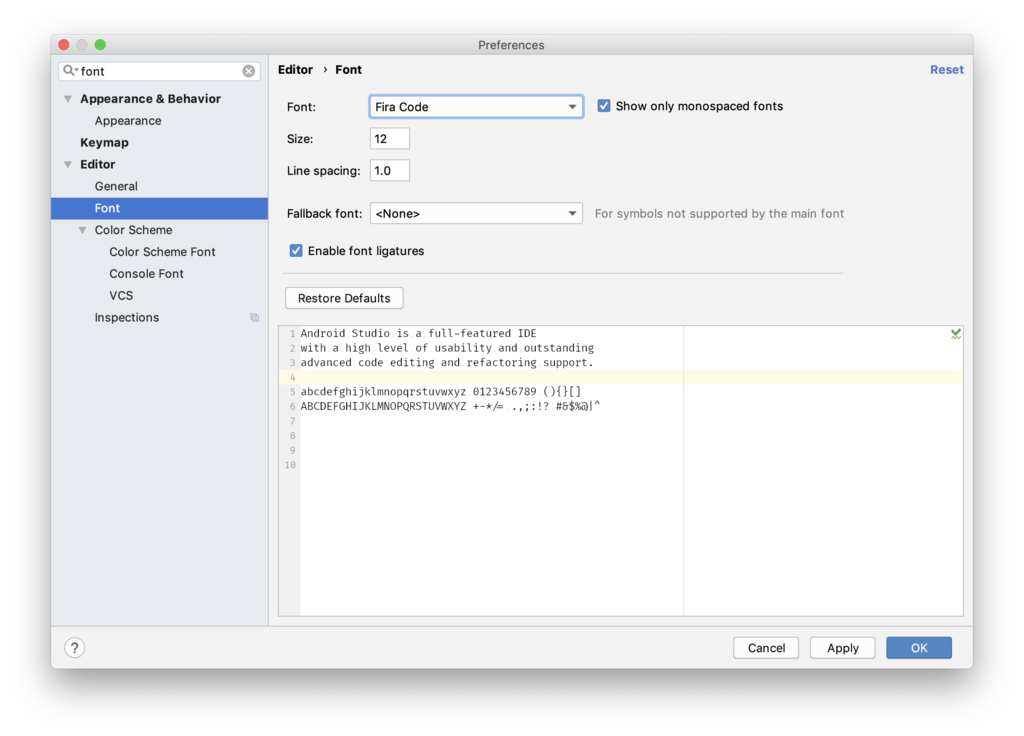The width and height of the screenshot is (1024, 736).
Task: Collapse the Editor tree section
Action: tap(68, 165)
